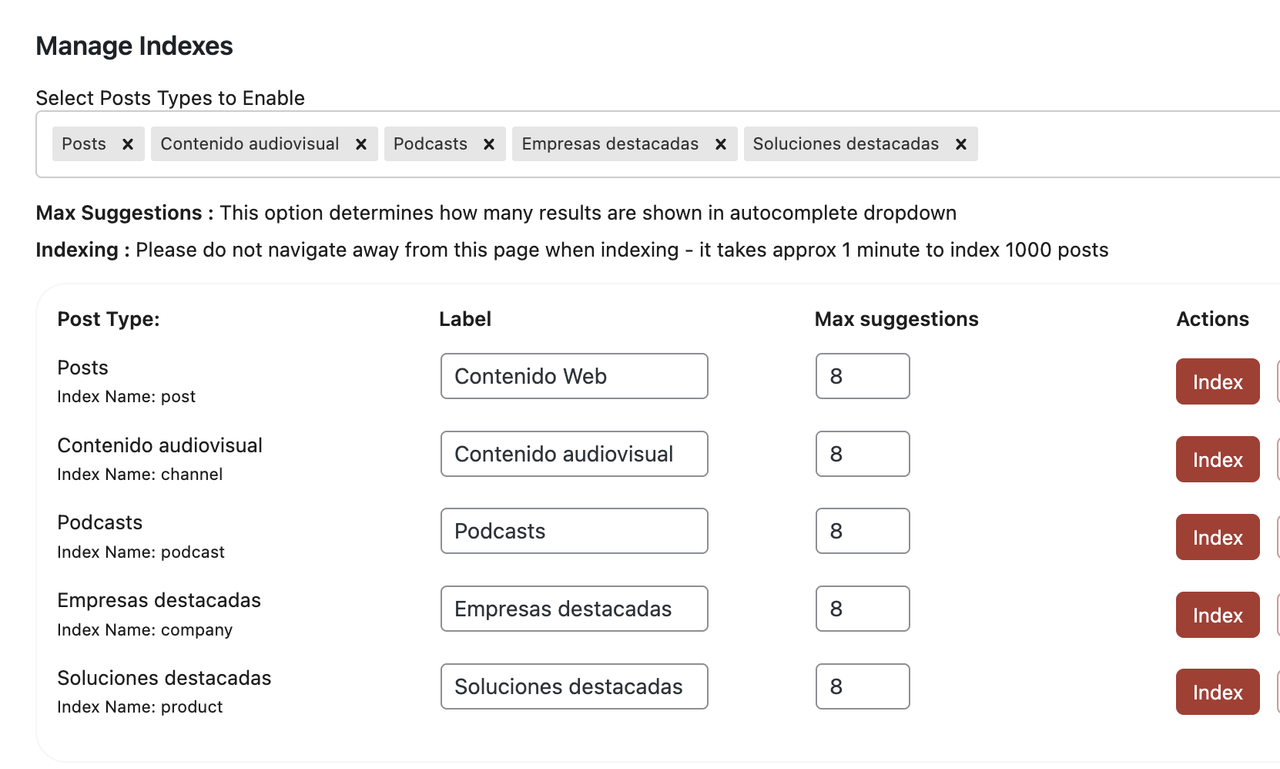1280x769 pixels.
Task: Click into Soluciones destacadas label field
Action: click(x=574, y=687)
